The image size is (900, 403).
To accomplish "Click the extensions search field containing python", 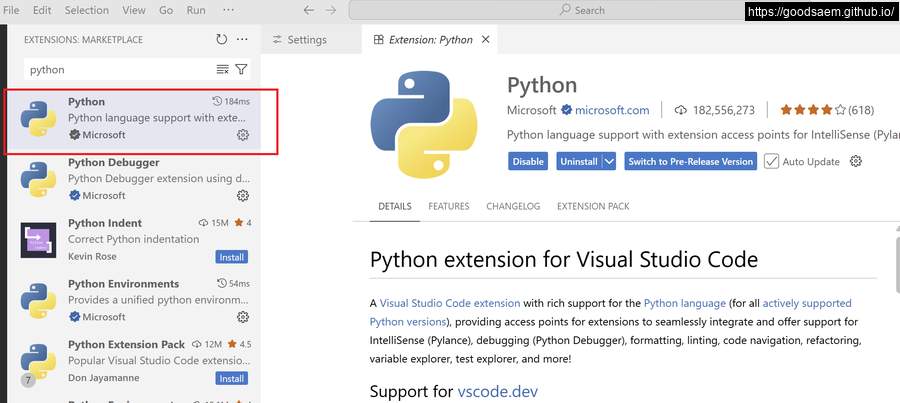I will [118, 70].
